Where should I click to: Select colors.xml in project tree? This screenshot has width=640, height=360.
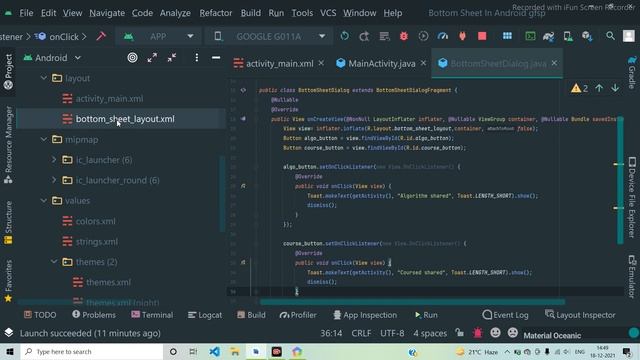click(95, 221)
